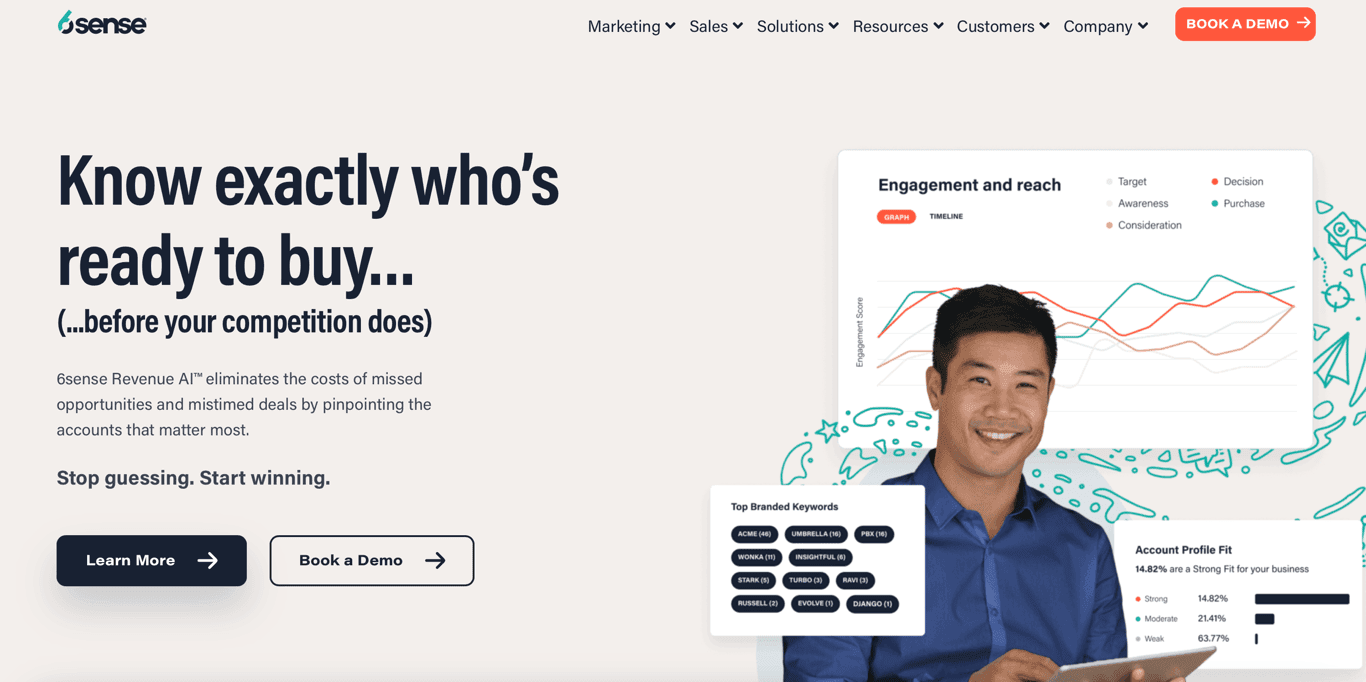Click the arrow in header BOOK A DEMO
The width and height of the screenshot is (1366, 682).
[x=1303, y=23]
